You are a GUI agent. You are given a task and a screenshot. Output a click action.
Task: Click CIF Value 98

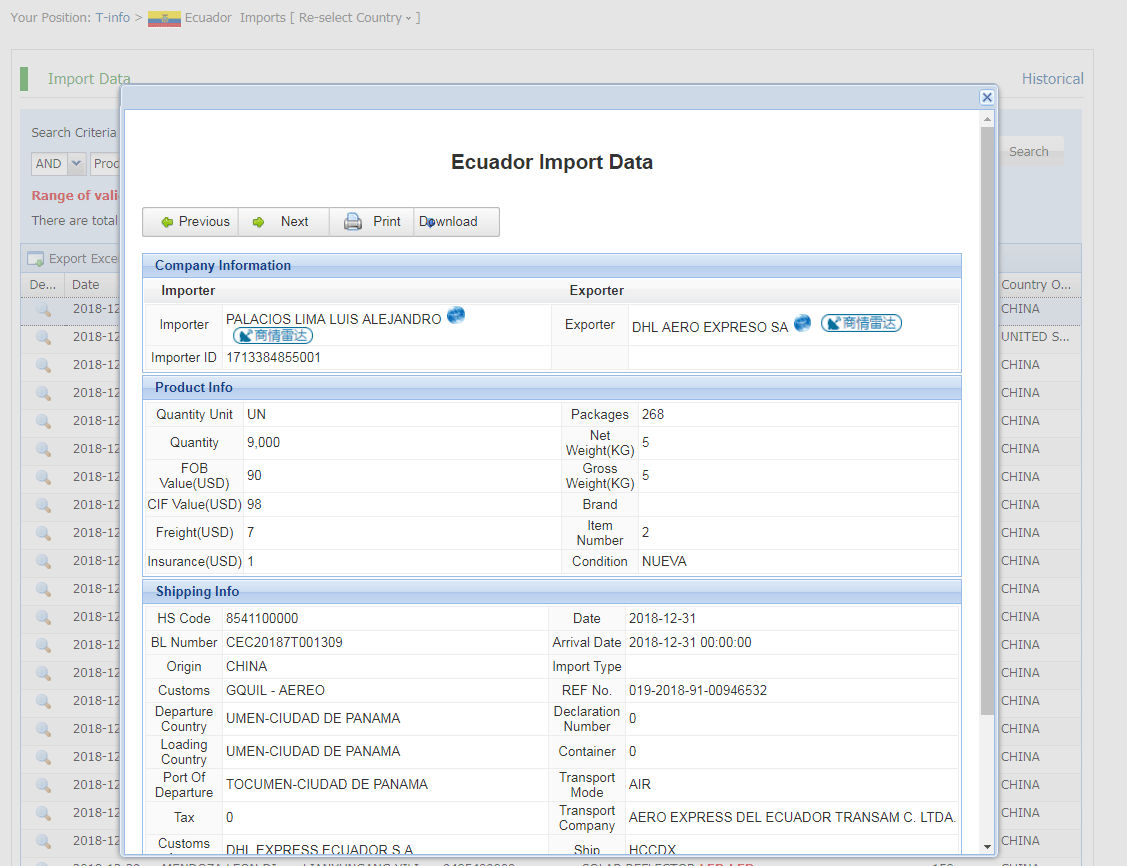point(254,505)
